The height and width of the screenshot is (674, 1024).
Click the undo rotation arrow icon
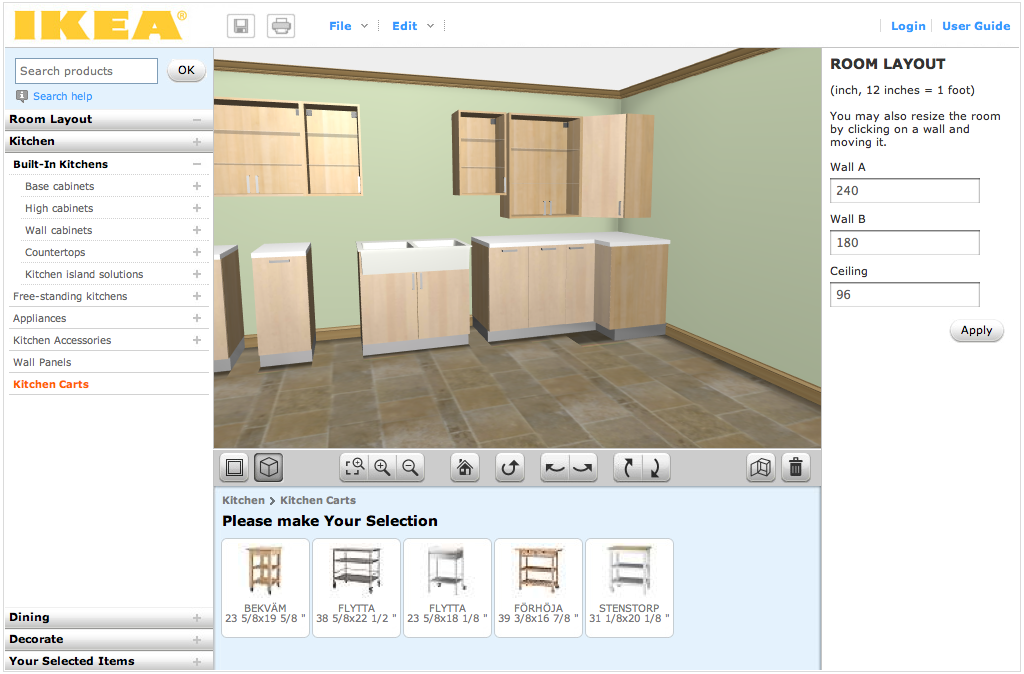click(510, 468)
